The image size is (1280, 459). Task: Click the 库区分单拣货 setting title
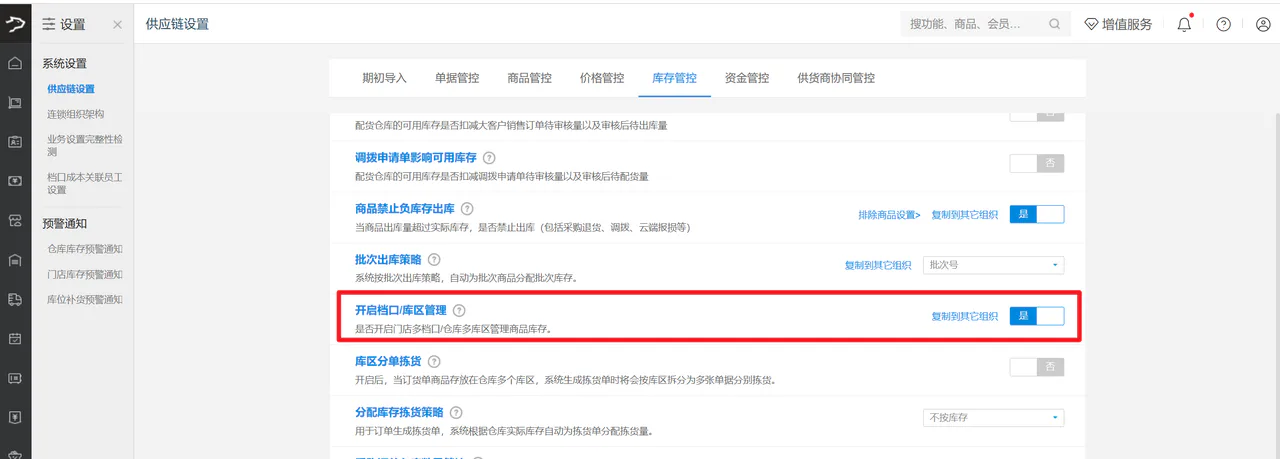[389, 361]
